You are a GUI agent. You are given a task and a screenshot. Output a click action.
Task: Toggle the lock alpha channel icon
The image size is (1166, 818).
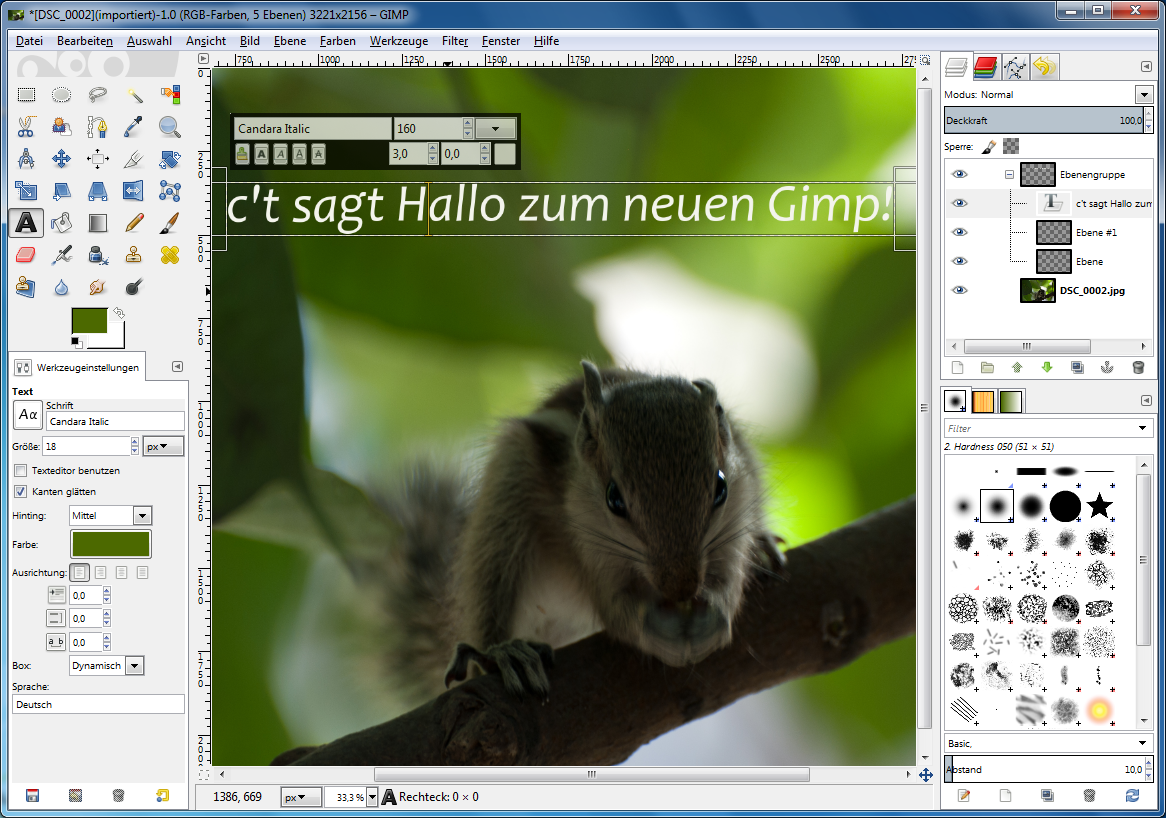click(x=1011, y=146)
